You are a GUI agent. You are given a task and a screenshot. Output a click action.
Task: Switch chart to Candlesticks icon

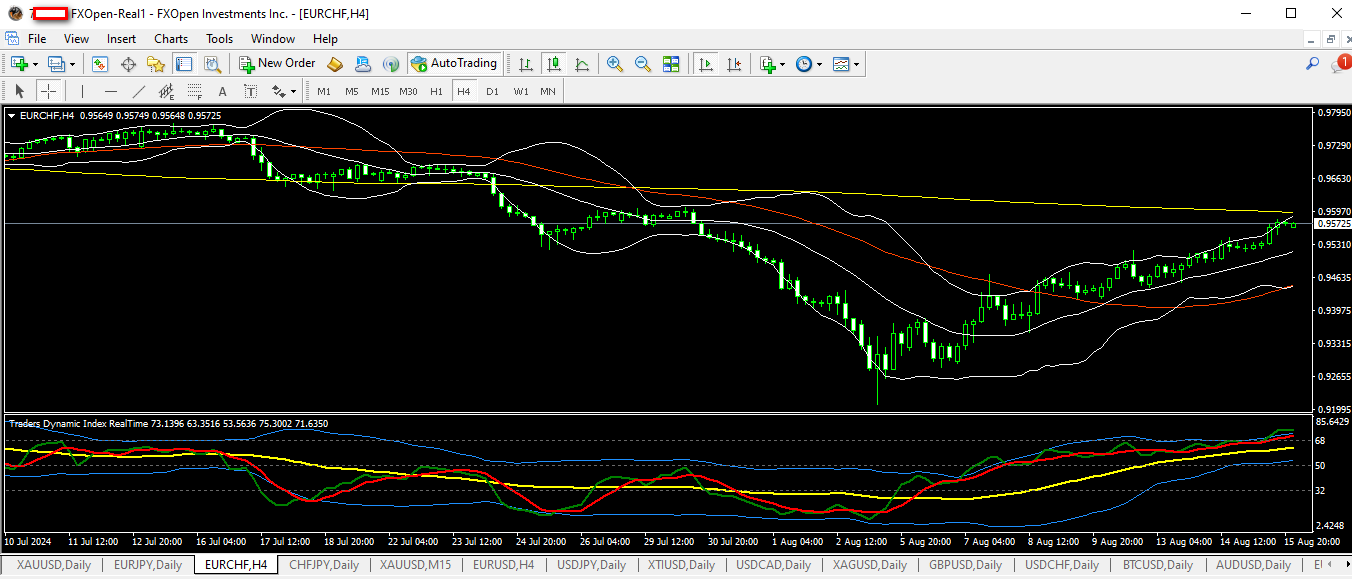click(554, 64)
